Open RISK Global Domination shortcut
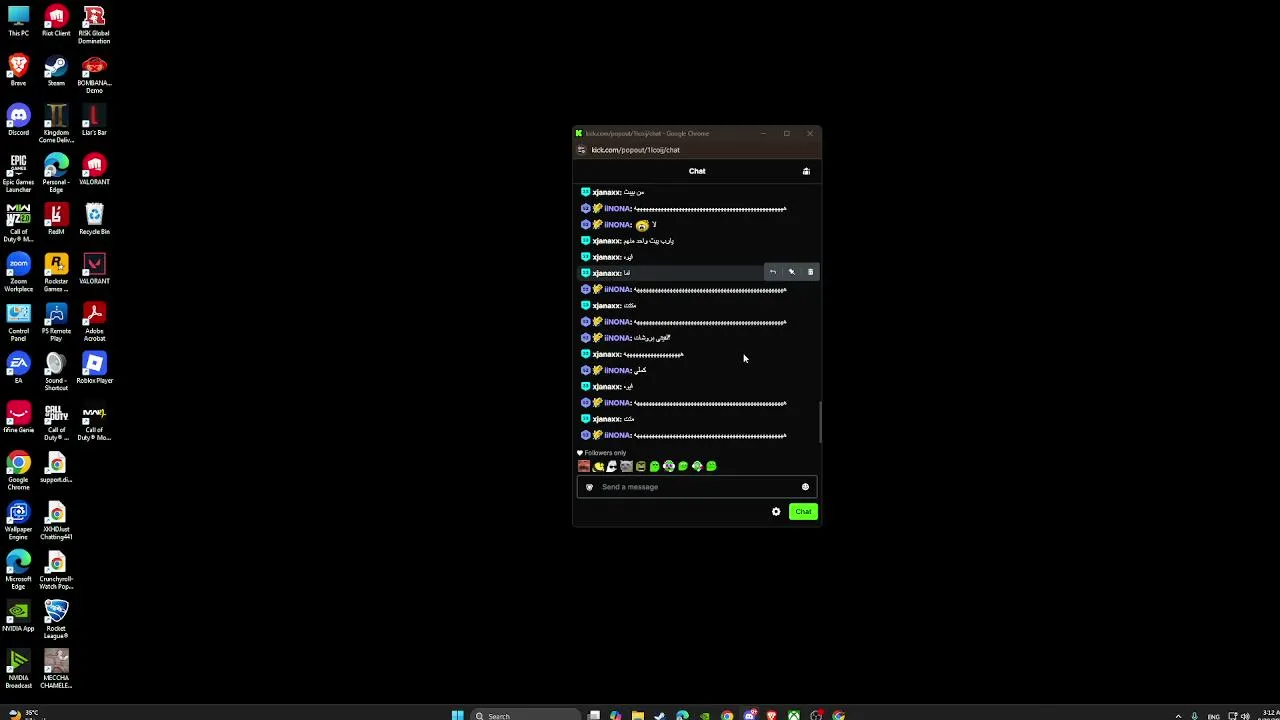Image resolution: width=1280 pixels, height=720 pixels. (94, 25)
